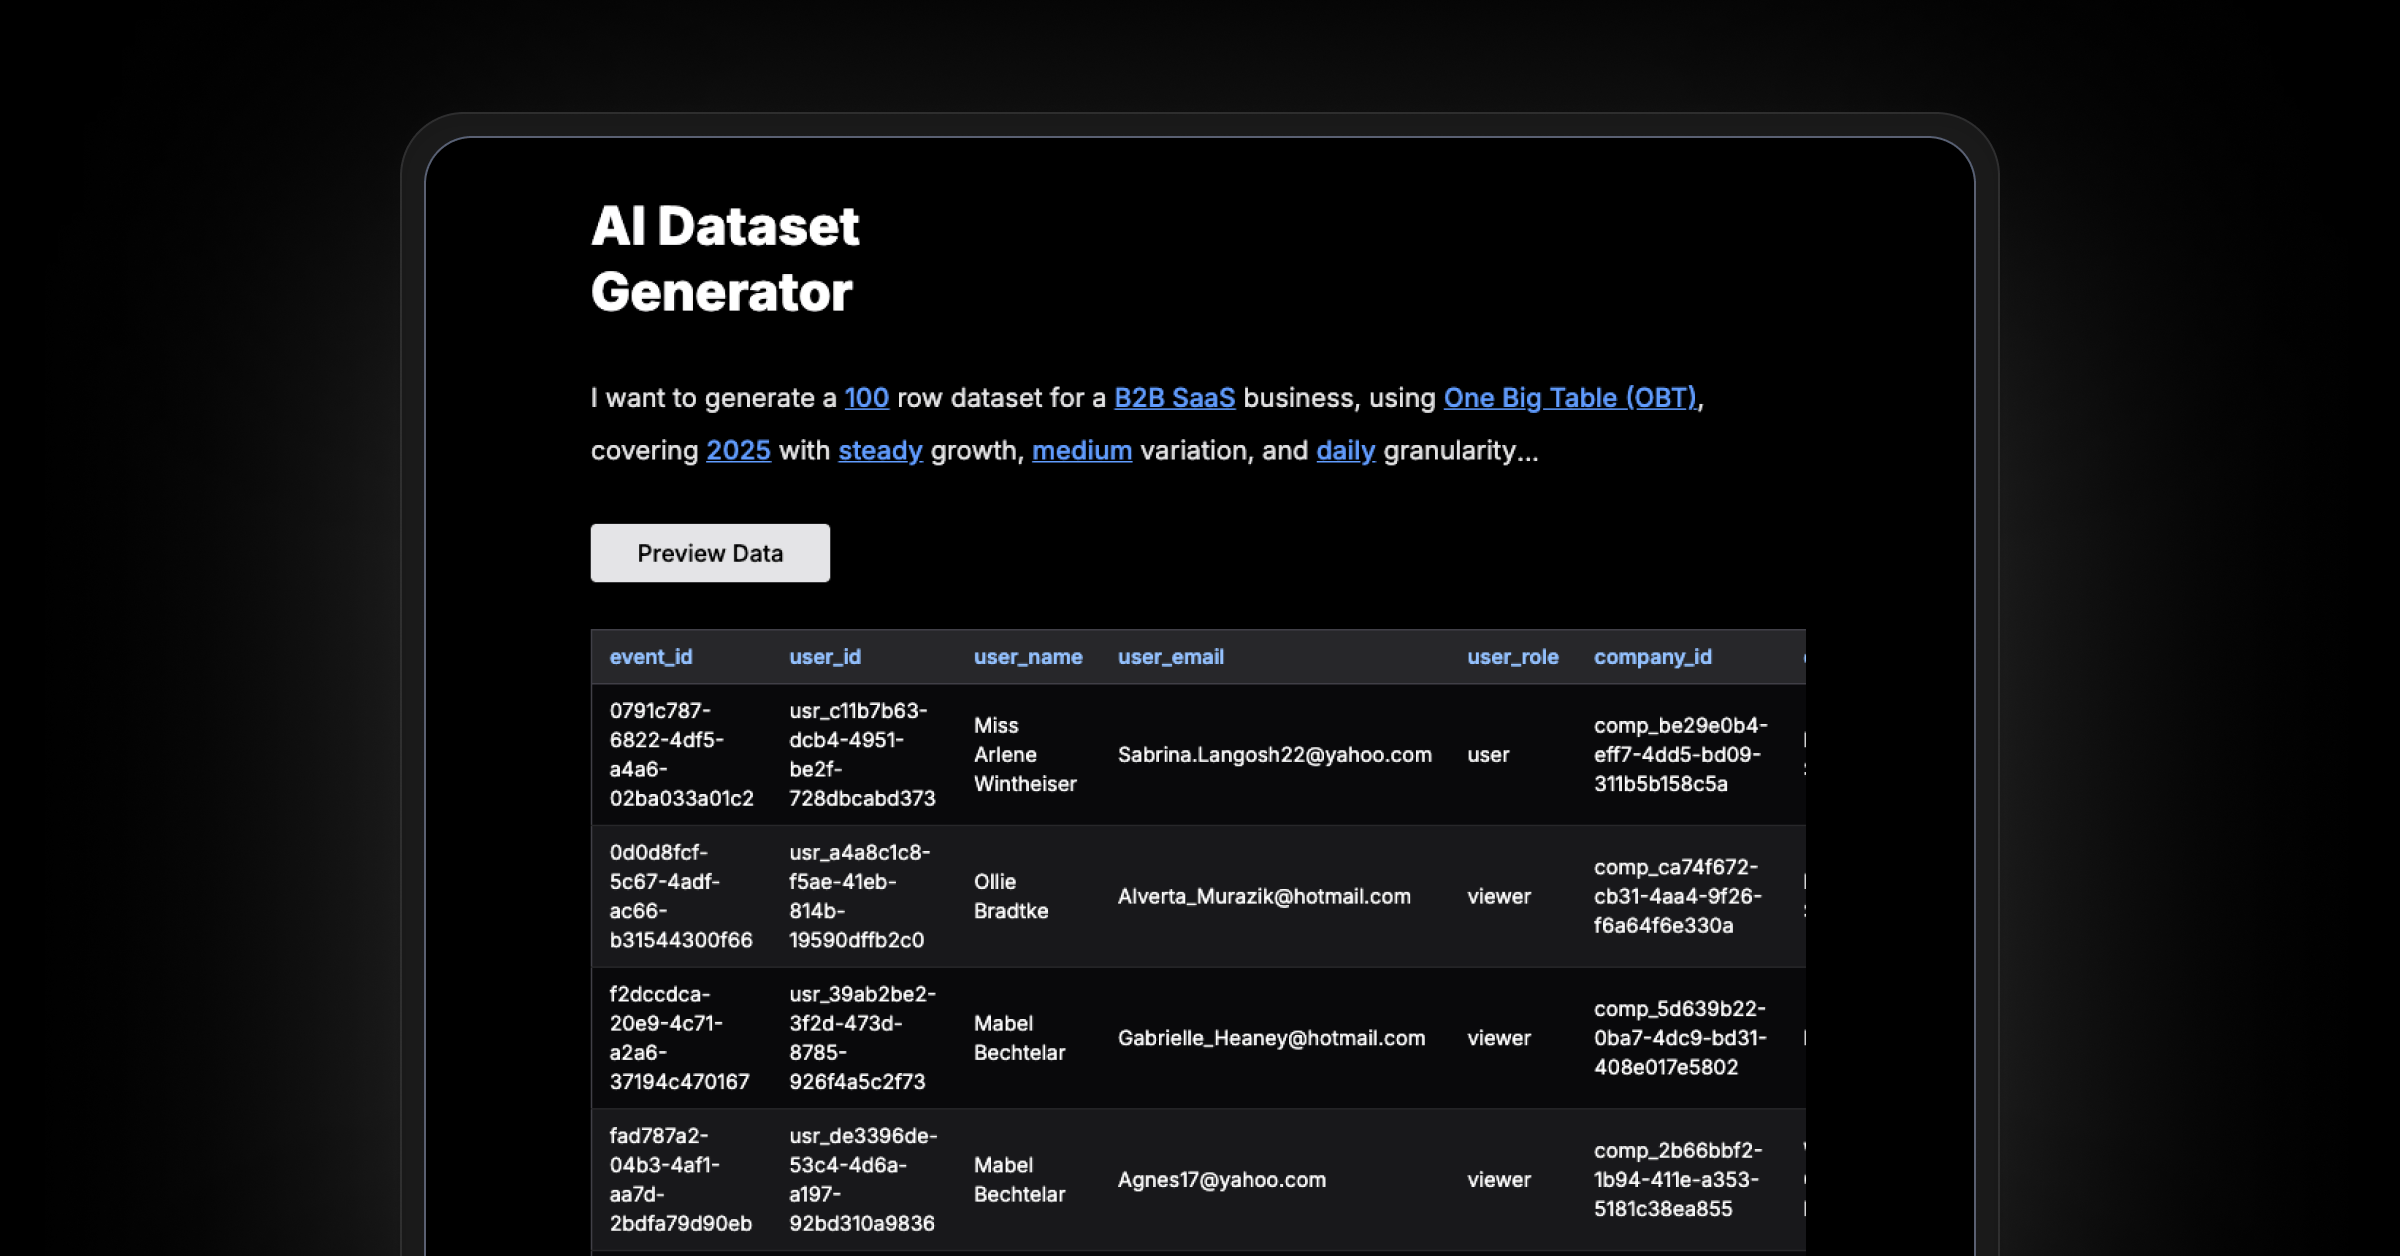Click the user_id column header
This screenshot has height=1256, width=2400.
pos(824,657)
